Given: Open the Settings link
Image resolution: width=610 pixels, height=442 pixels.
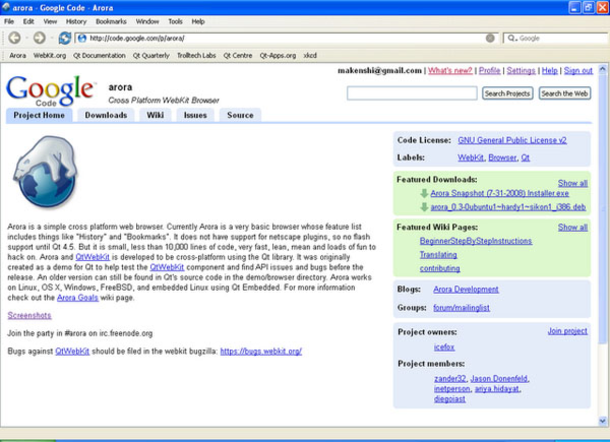Looking at the screenshot, I should coord(521,70).
